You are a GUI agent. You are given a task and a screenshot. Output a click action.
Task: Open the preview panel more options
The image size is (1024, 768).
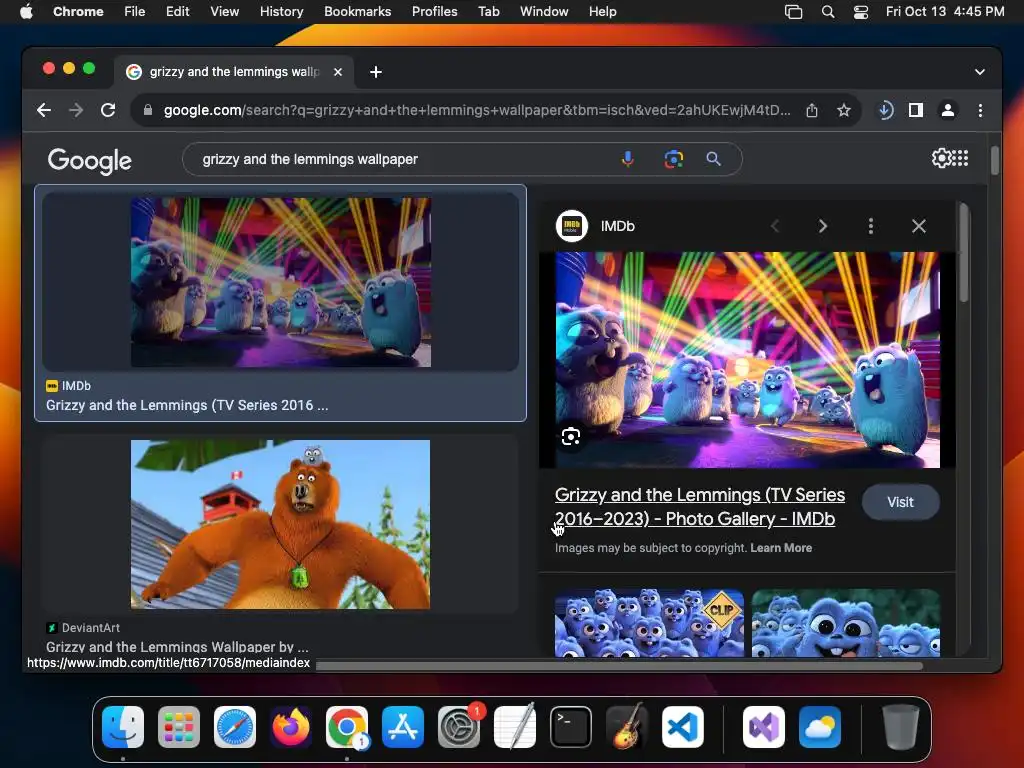click(x=871, y=226)
